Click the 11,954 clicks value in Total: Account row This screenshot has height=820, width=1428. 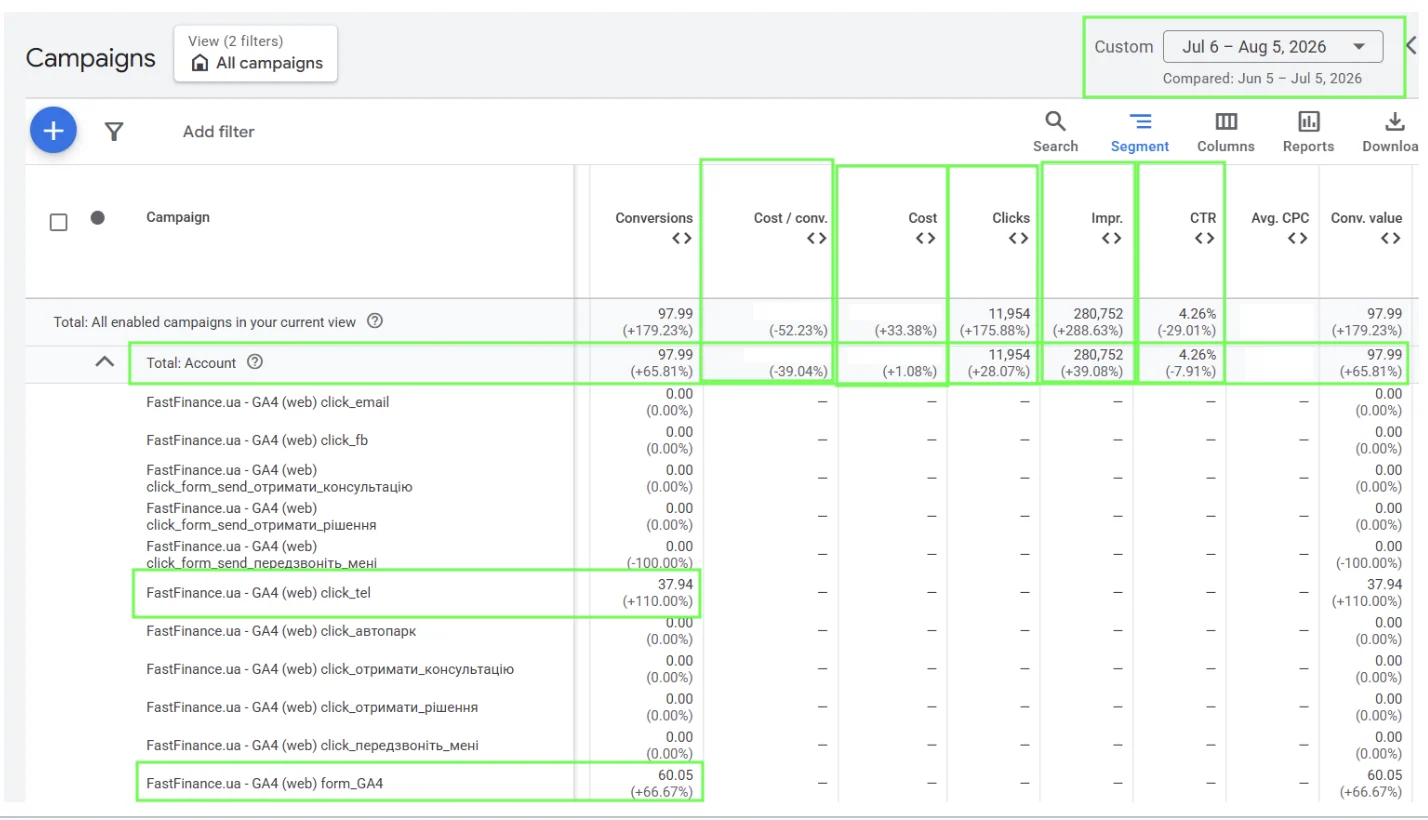pyautogui.click(x=1010, y=354)
